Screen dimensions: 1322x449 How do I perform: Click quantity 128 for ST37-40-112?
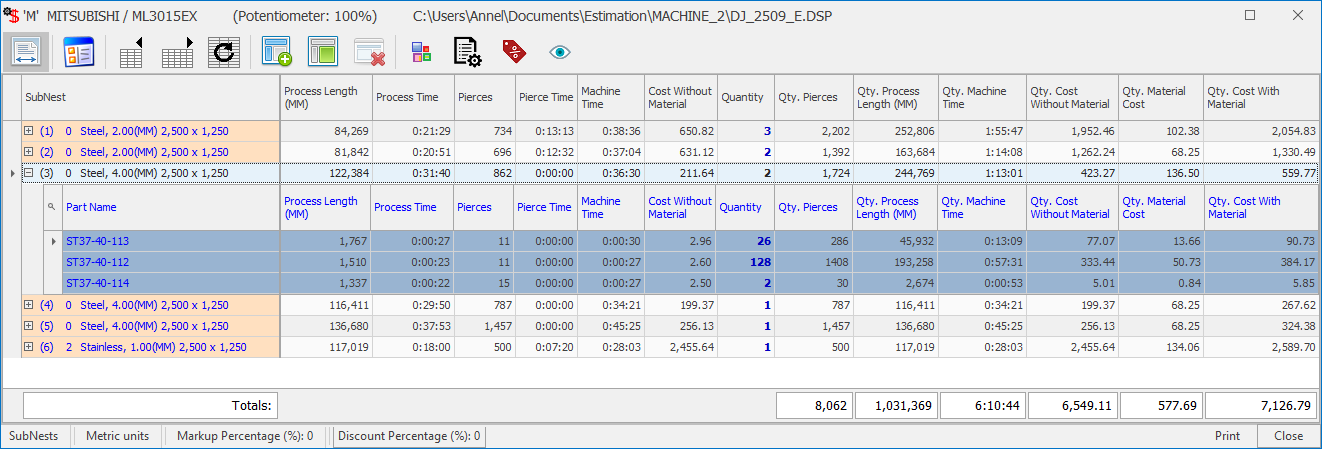pyautogui.click(x=760, y=262)
